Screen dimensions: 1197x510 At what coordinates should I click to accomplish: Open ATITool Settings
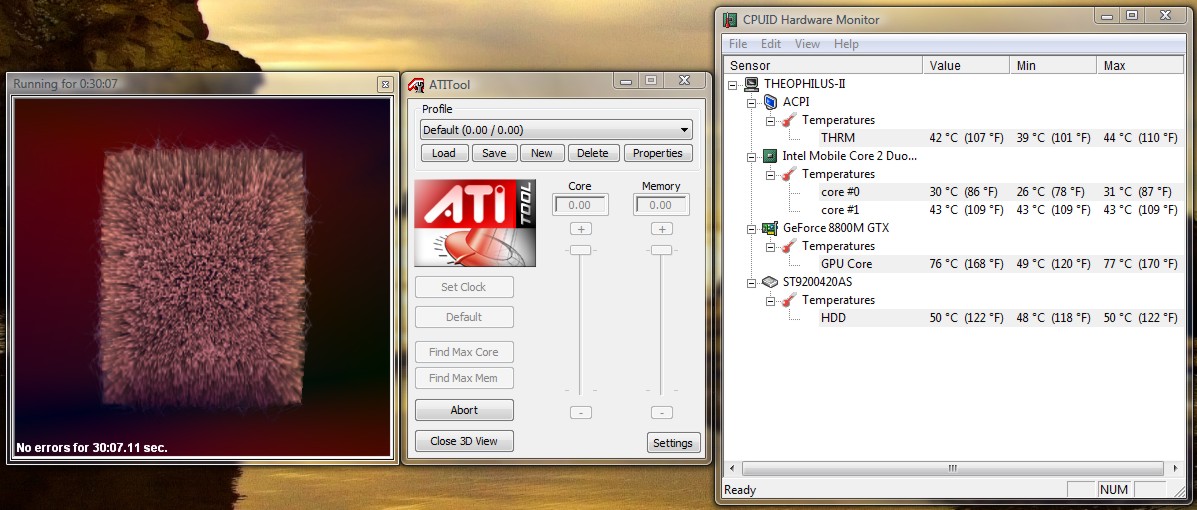(673, 443)
